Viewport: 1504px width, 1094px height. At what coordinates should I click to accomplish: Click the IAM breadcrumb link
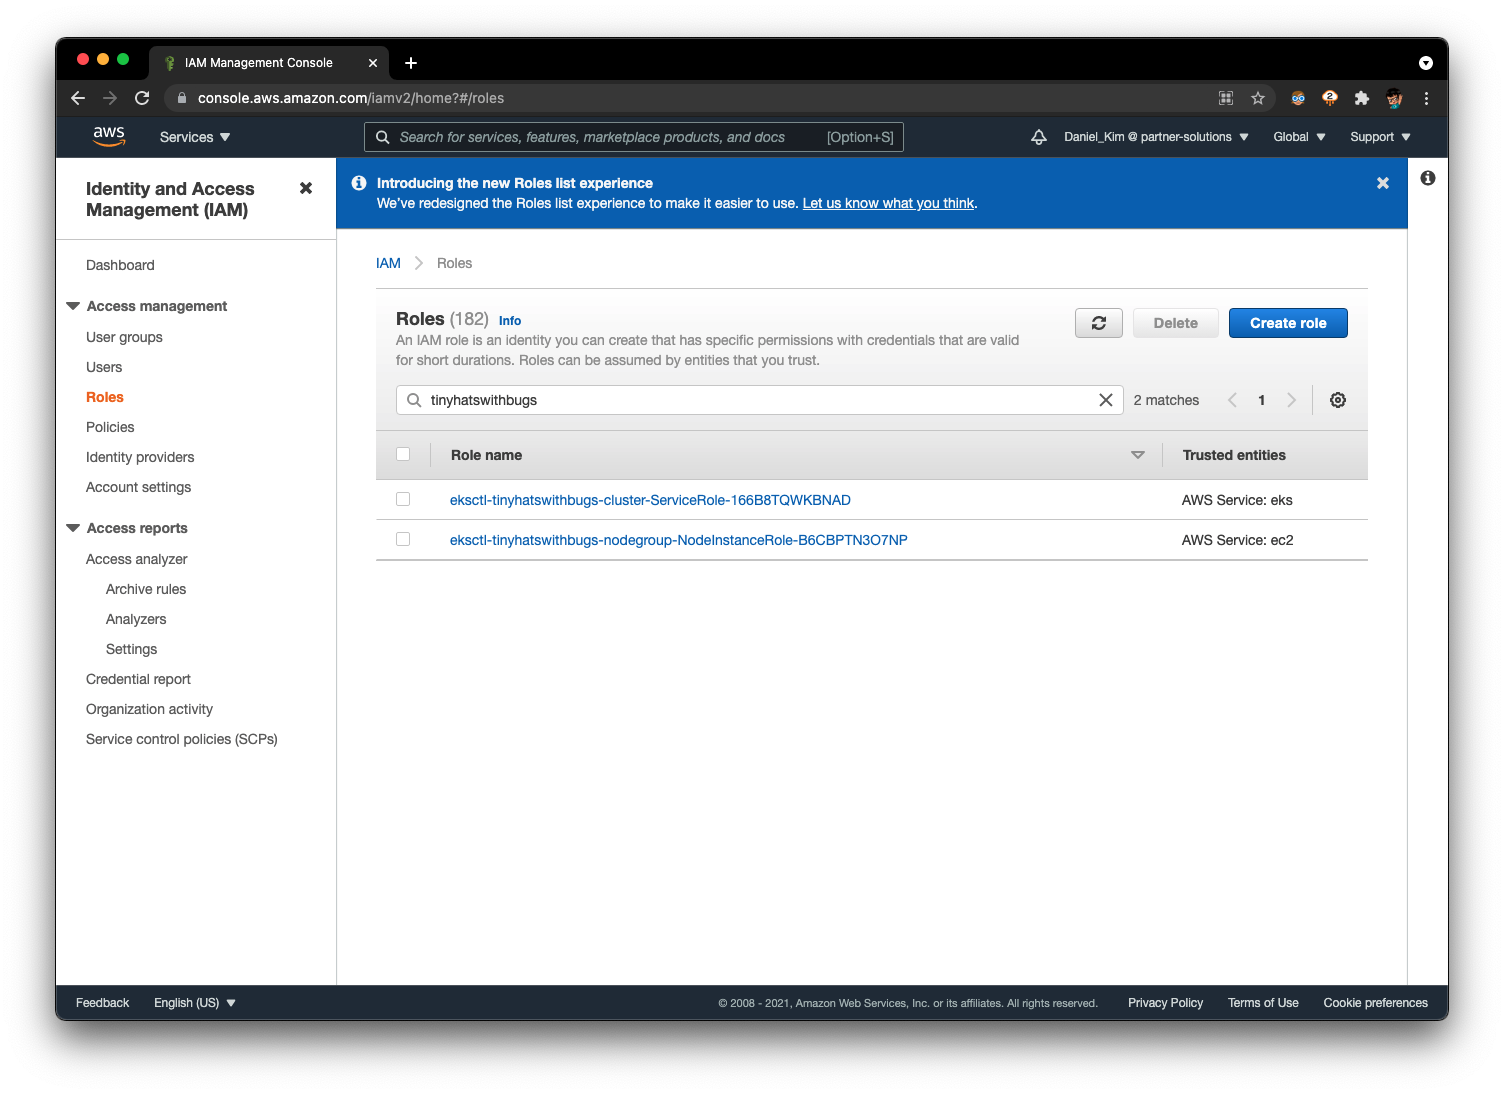coord(388,263)
